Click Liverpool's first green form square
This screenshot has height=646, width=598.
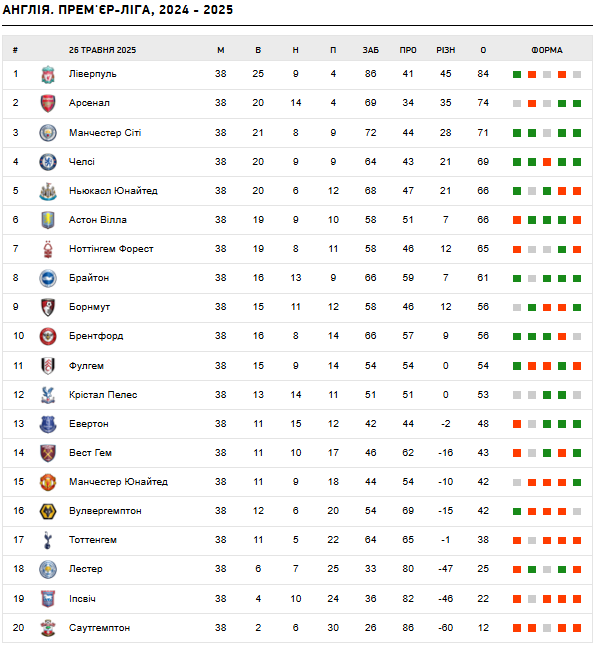tap(517, 75)
